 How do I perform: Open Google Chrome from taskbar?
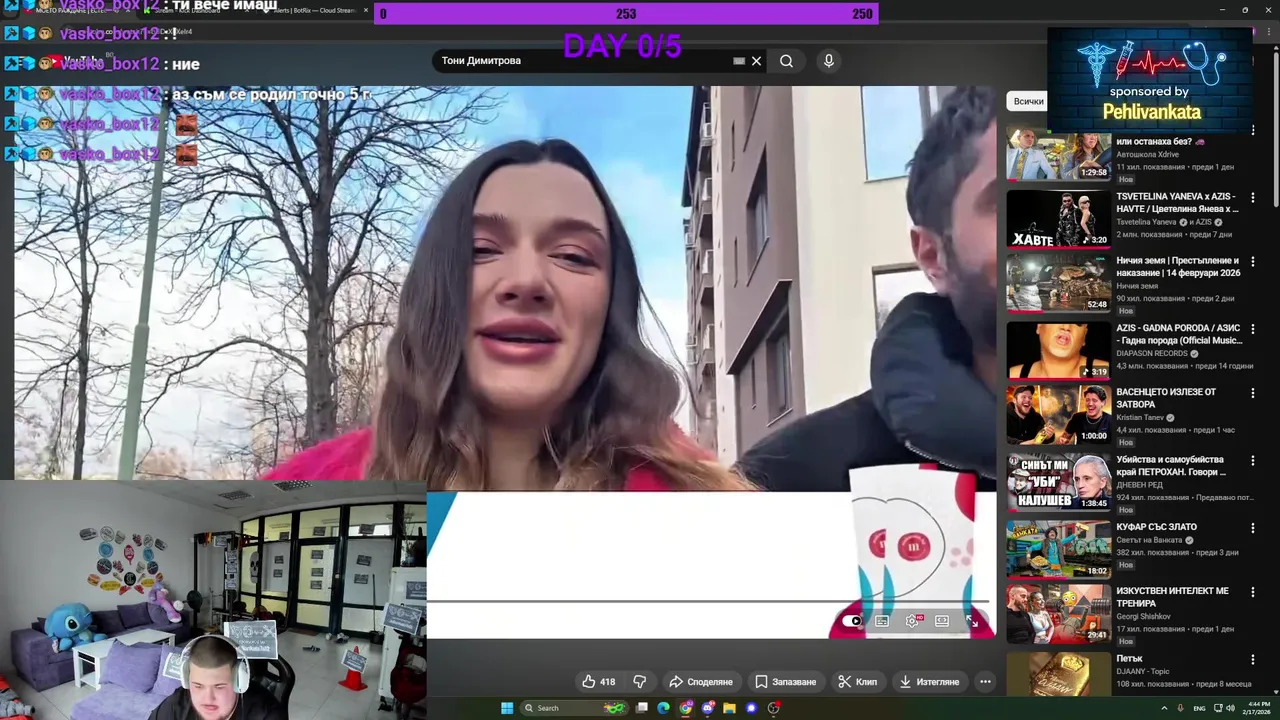[x=685, y=708]
